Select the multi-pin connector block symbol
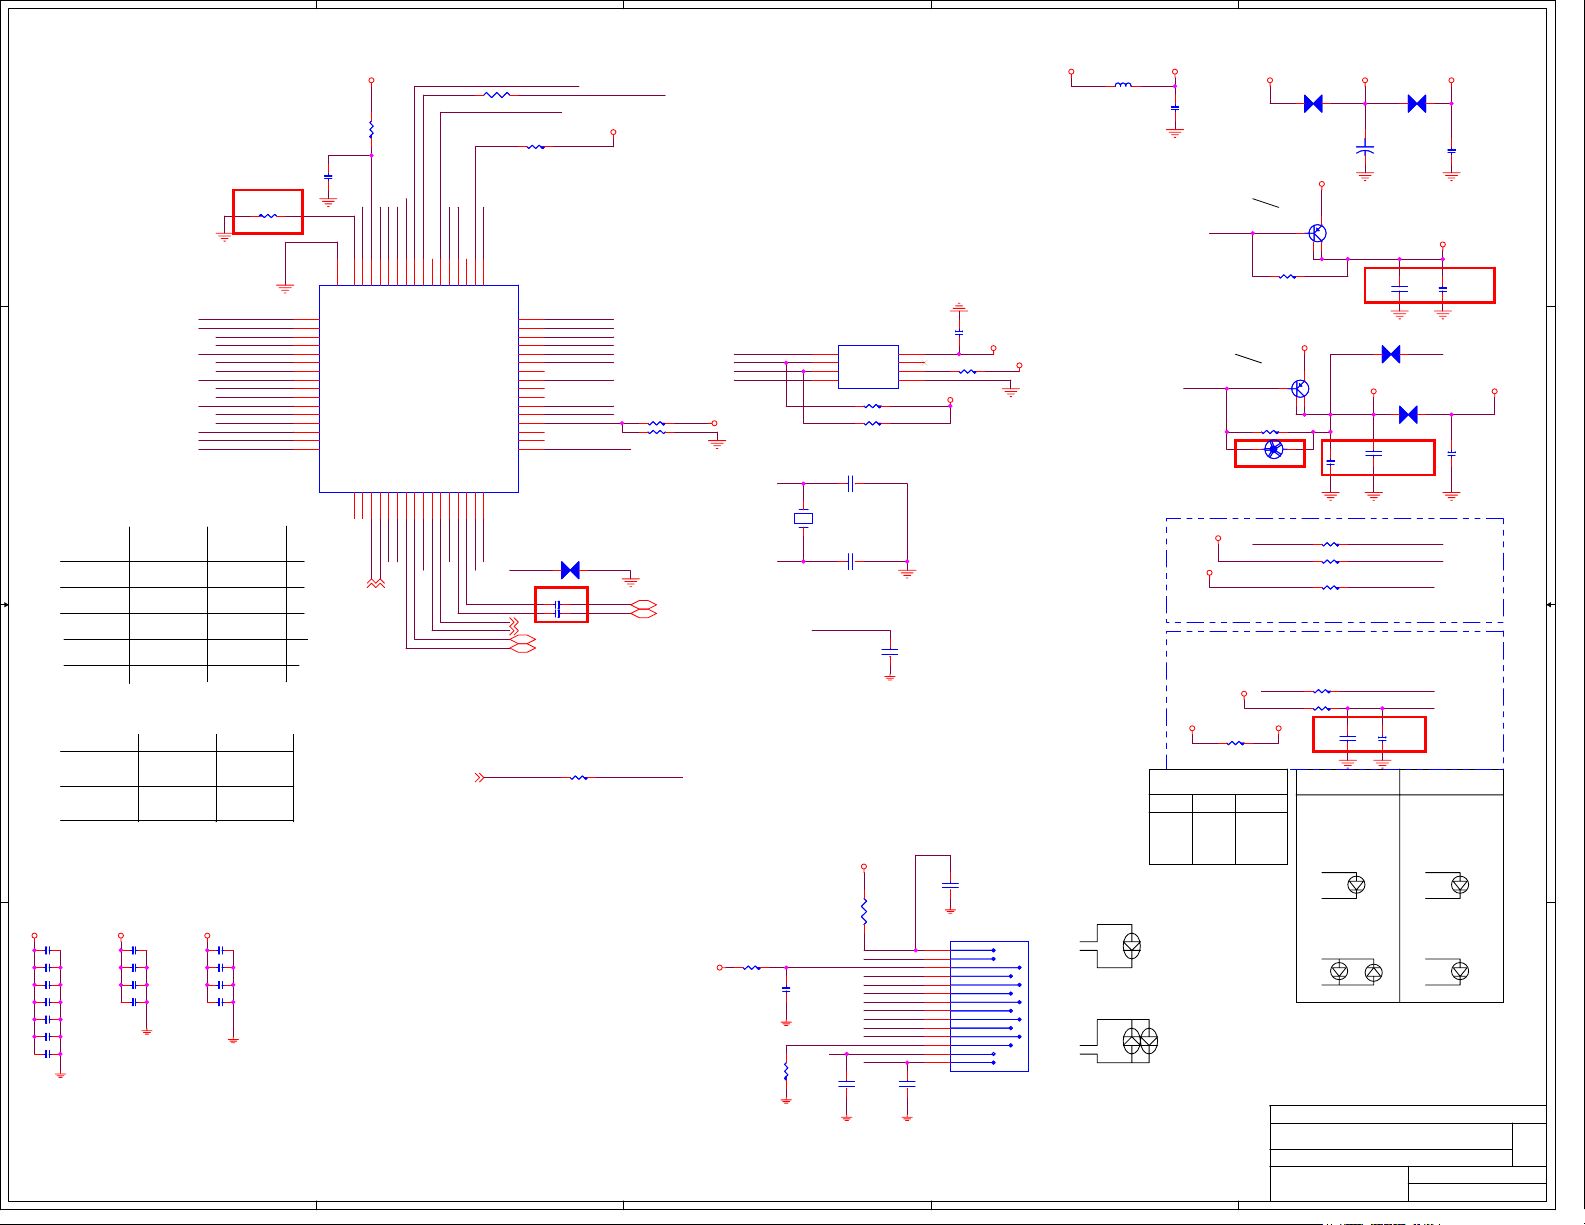 tap(989, 1006)
